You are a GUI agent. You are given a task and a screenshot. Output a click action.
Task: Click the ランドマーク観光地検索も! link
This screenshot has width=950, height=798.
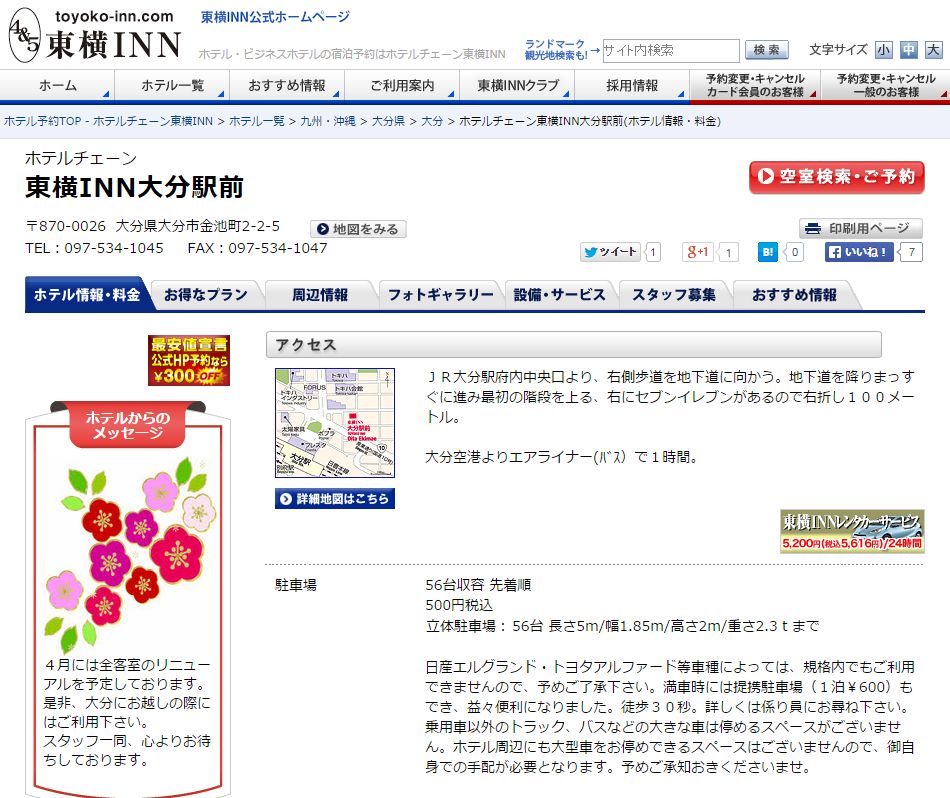click(x=556, y=50)
